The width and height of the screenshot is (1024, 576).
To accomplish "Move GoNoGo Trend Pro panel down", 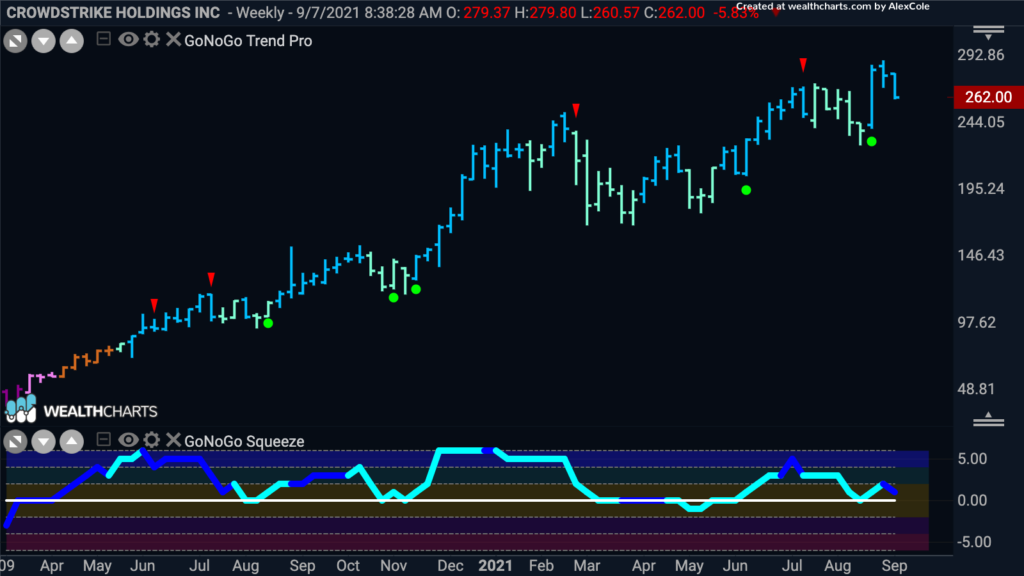I will coord(43,41).
